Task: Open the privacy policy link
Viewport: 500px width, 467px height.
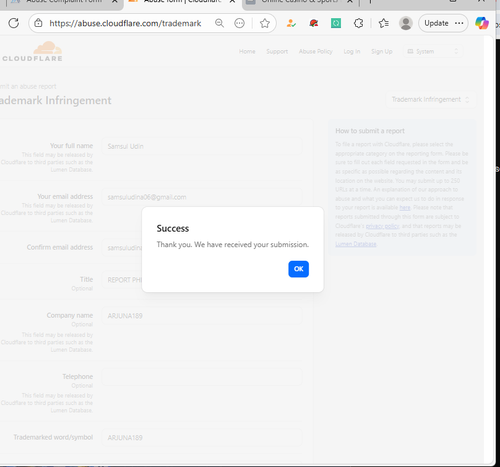Action: (x=382, y=226)
